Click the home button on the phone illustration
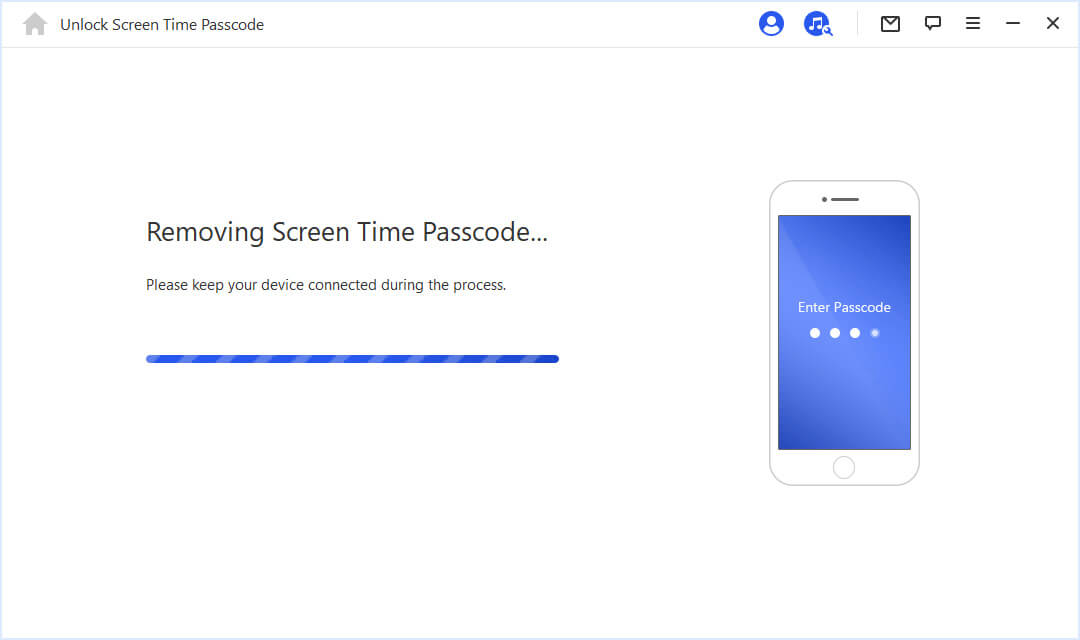This screenshot has height=640, width=1080. coord(844,466)
